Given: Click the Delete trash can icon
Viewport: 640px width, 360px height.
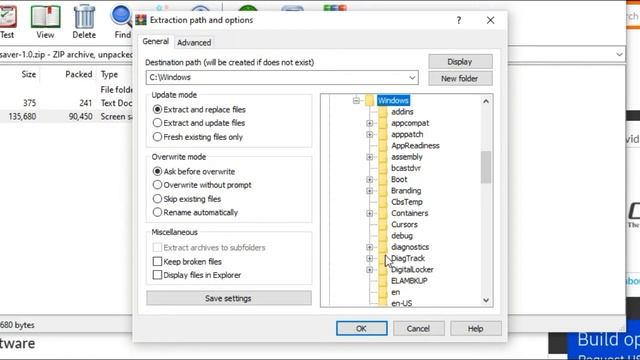Looking at the screenshot, I should coord(84,17).
